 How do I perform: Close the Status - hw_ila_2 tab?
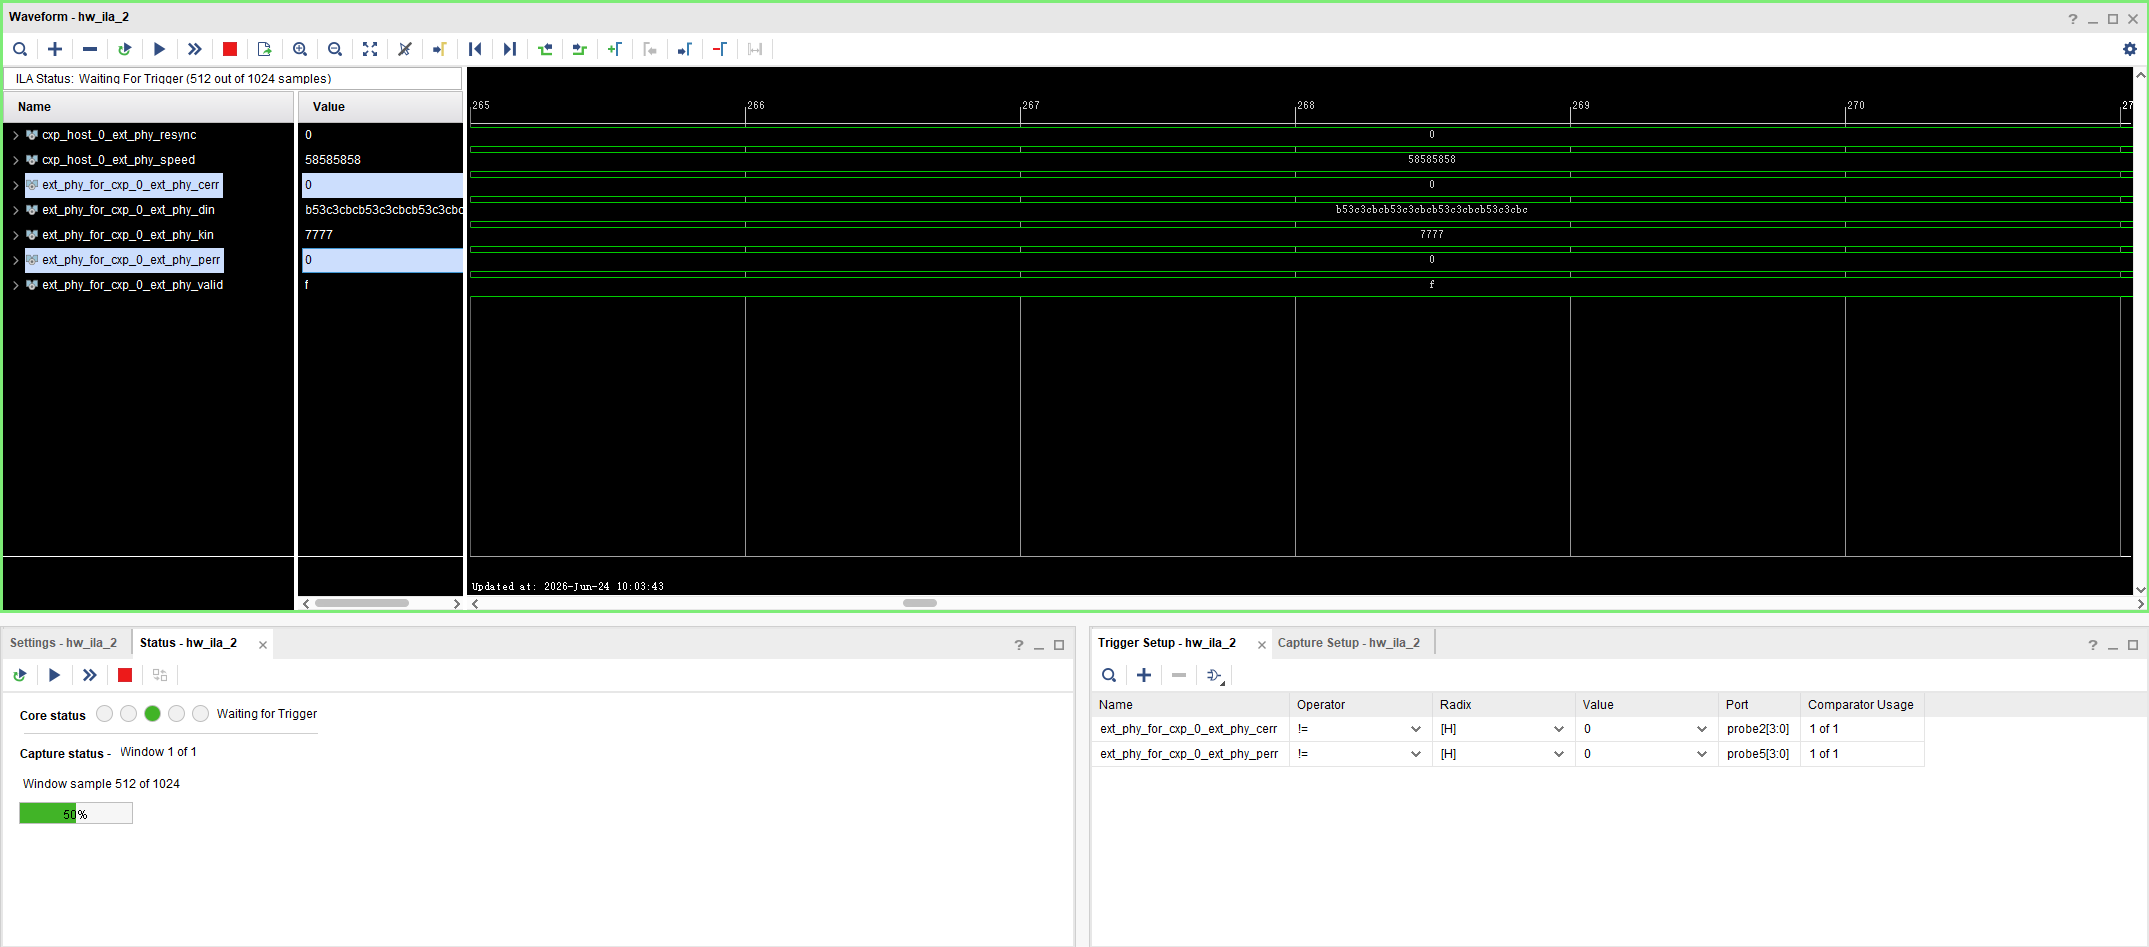coord(263,645)
